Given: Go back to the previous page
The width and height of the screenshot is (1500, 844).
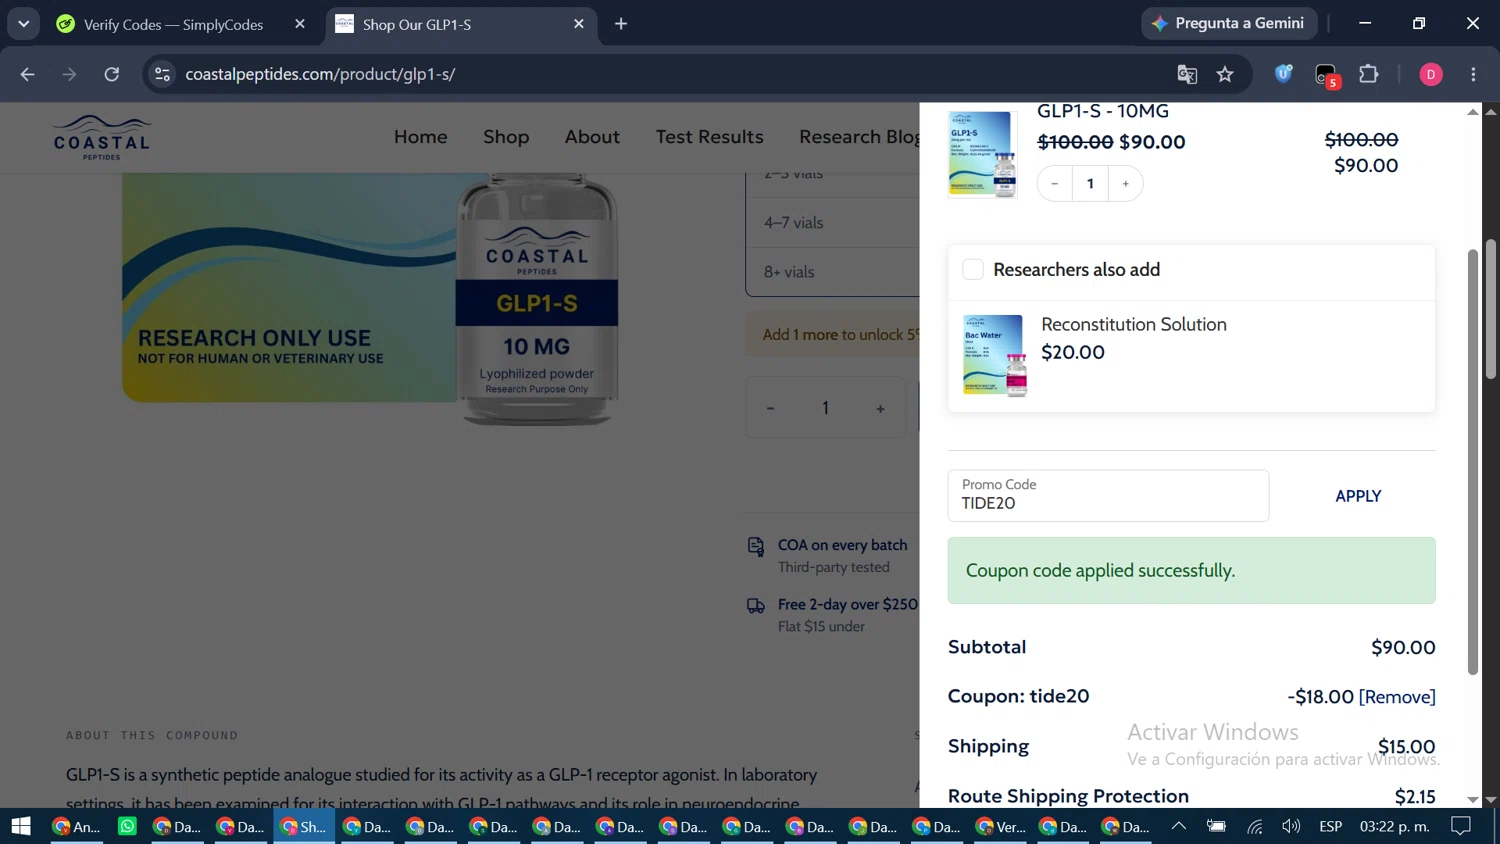Looking at the screenshot, I should [27, 74].
